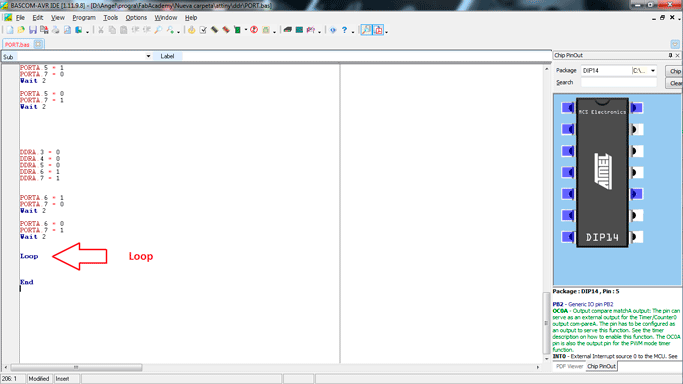Viewport: 683px width, 384px height.
Task: Click the New file toolbar icon
Action: coord(10,30)
